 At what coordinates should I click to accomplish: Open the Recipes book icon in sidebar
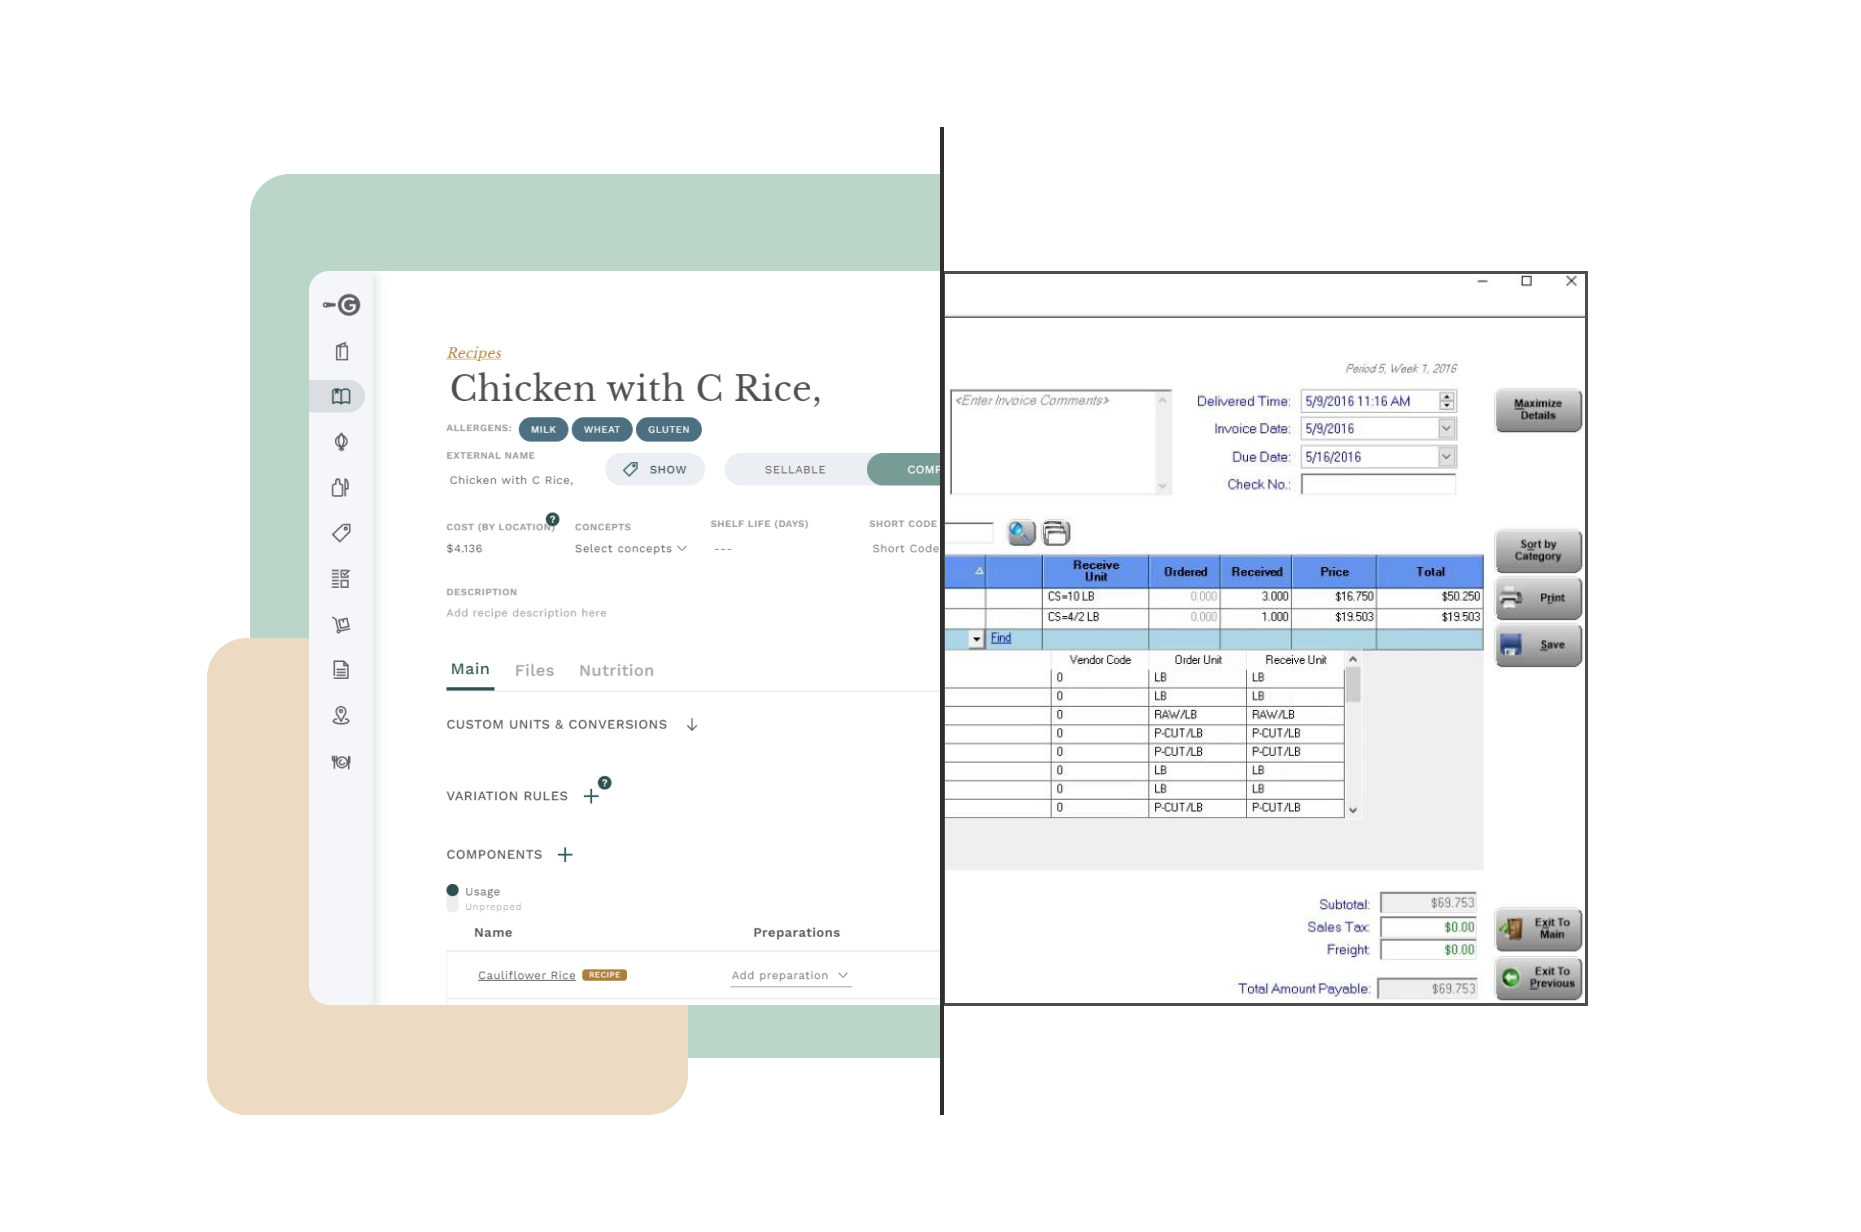341,396
